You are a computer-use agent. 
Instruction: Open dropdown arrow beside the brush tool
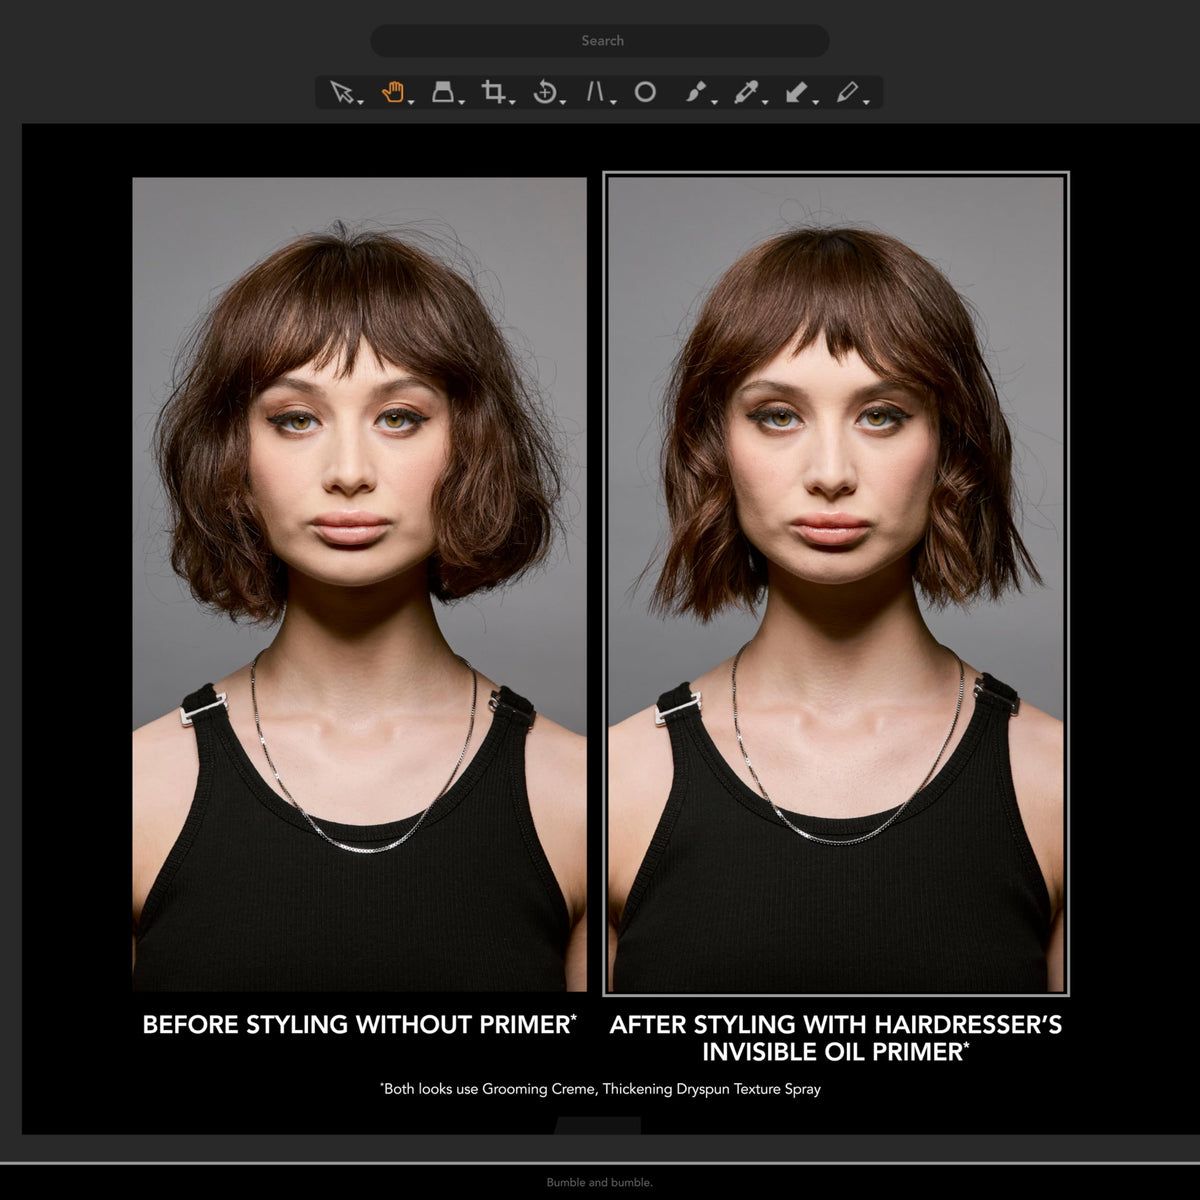[714, 102]
